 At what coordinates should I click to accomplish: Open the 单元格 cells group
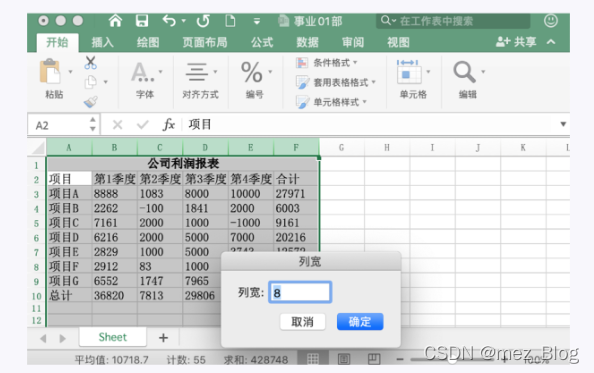pos(413,80)
